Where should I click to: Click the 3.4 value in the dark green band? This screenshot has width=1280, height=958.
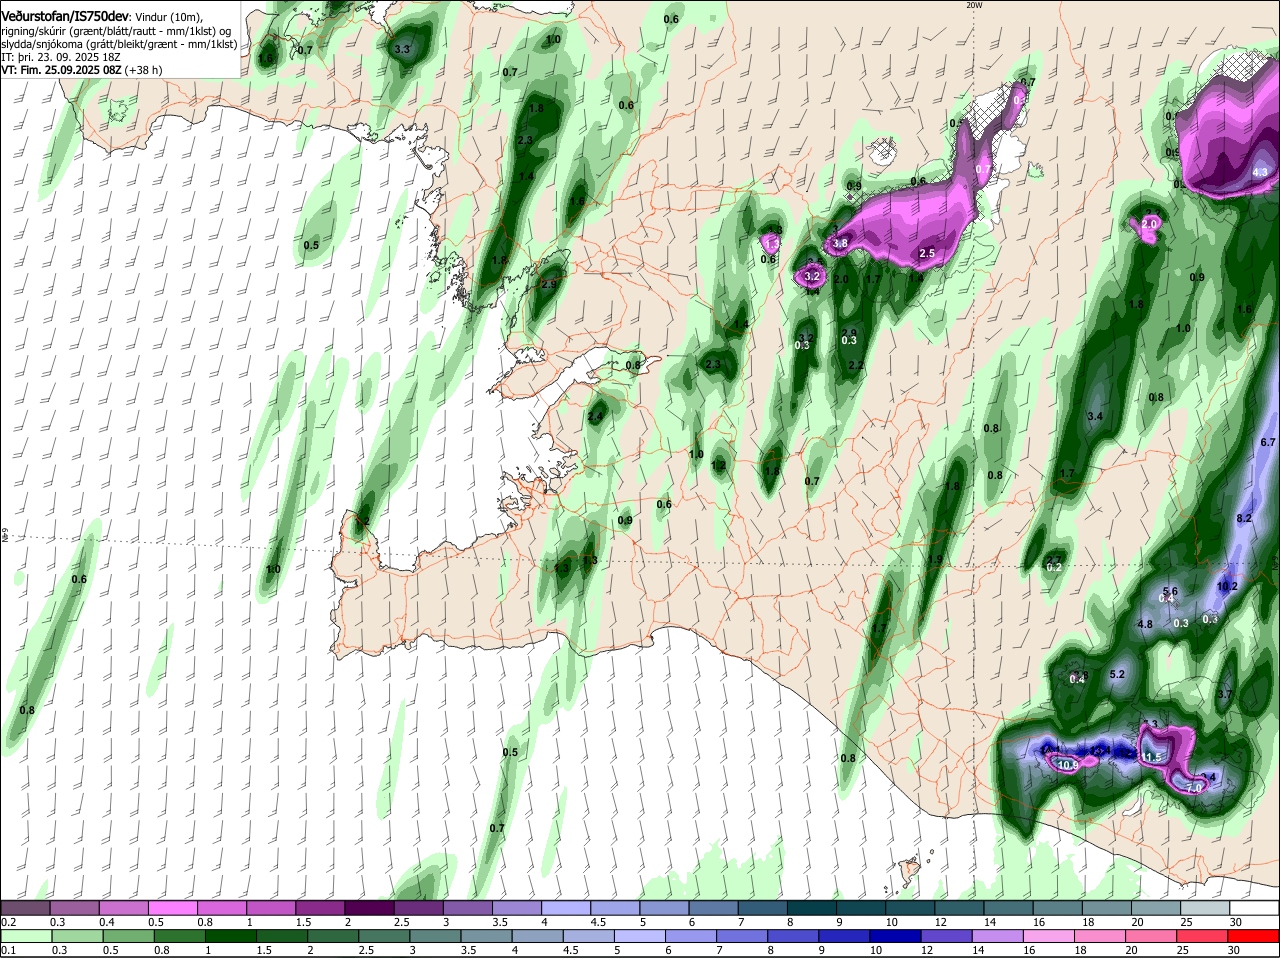coord(1095,416)
